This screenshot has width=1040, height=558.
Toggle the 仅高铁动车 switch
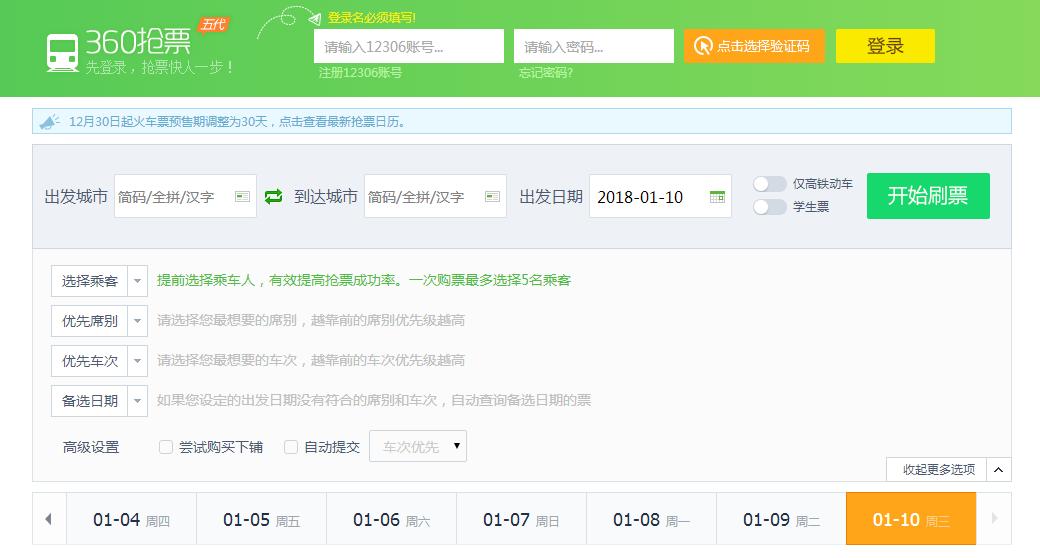coord(769,184)
